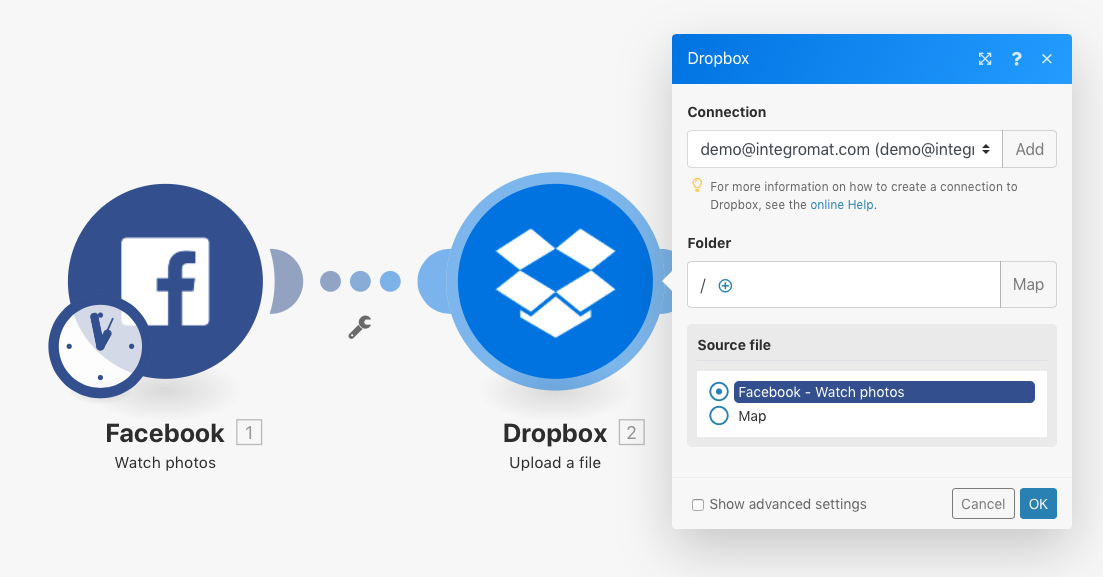This screenshot has height=577, width=1103.
Task: Open the online Help link
Action: (842, 205)
